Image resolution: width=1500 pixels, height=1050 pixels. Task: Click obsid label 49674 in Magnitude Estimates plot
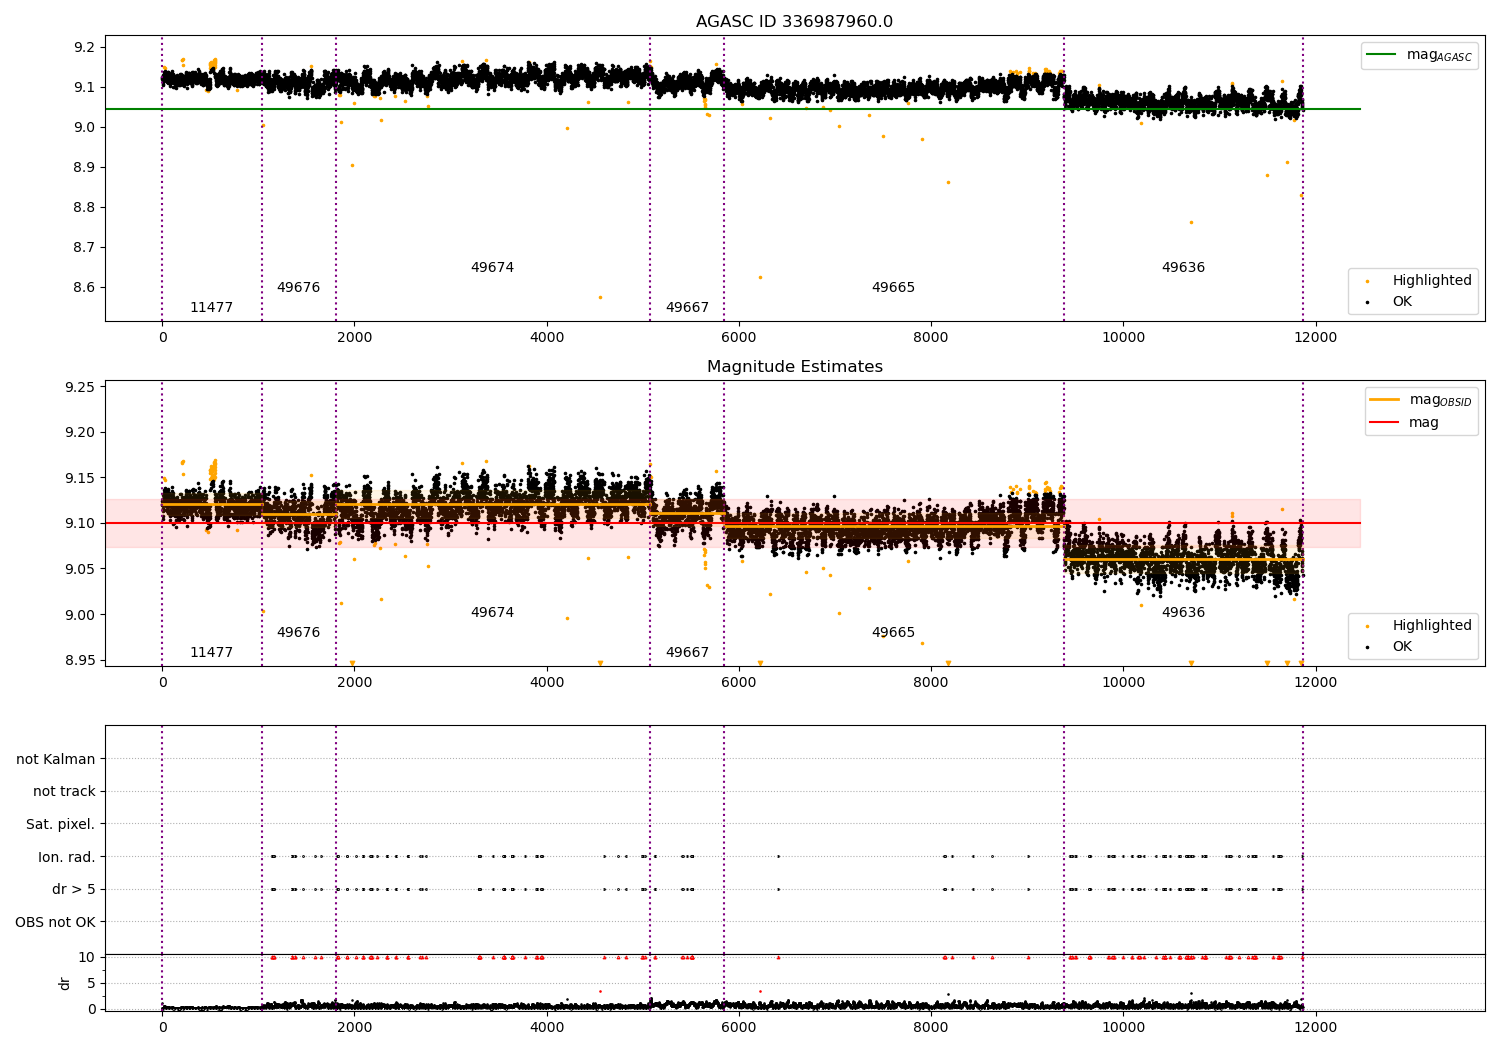point(492,613)
